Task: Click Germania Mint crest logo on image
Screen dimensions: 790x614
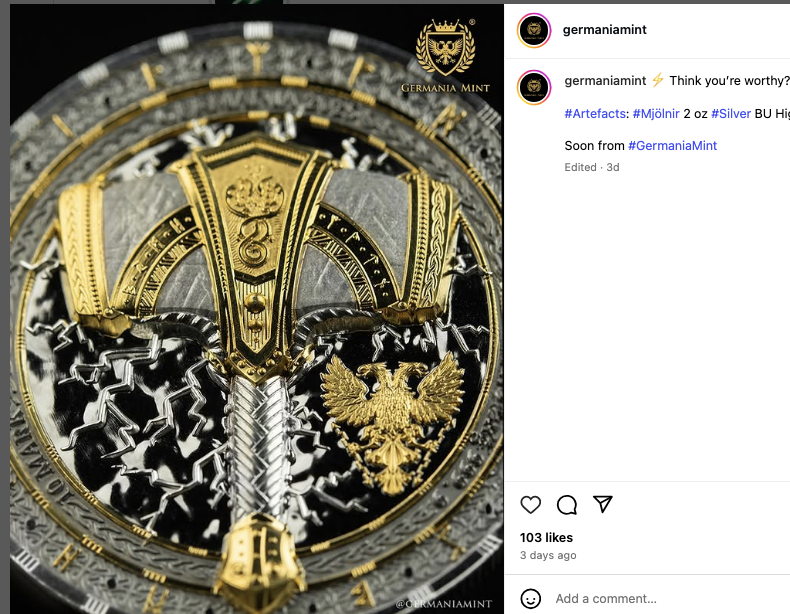Action: point(445,56)
